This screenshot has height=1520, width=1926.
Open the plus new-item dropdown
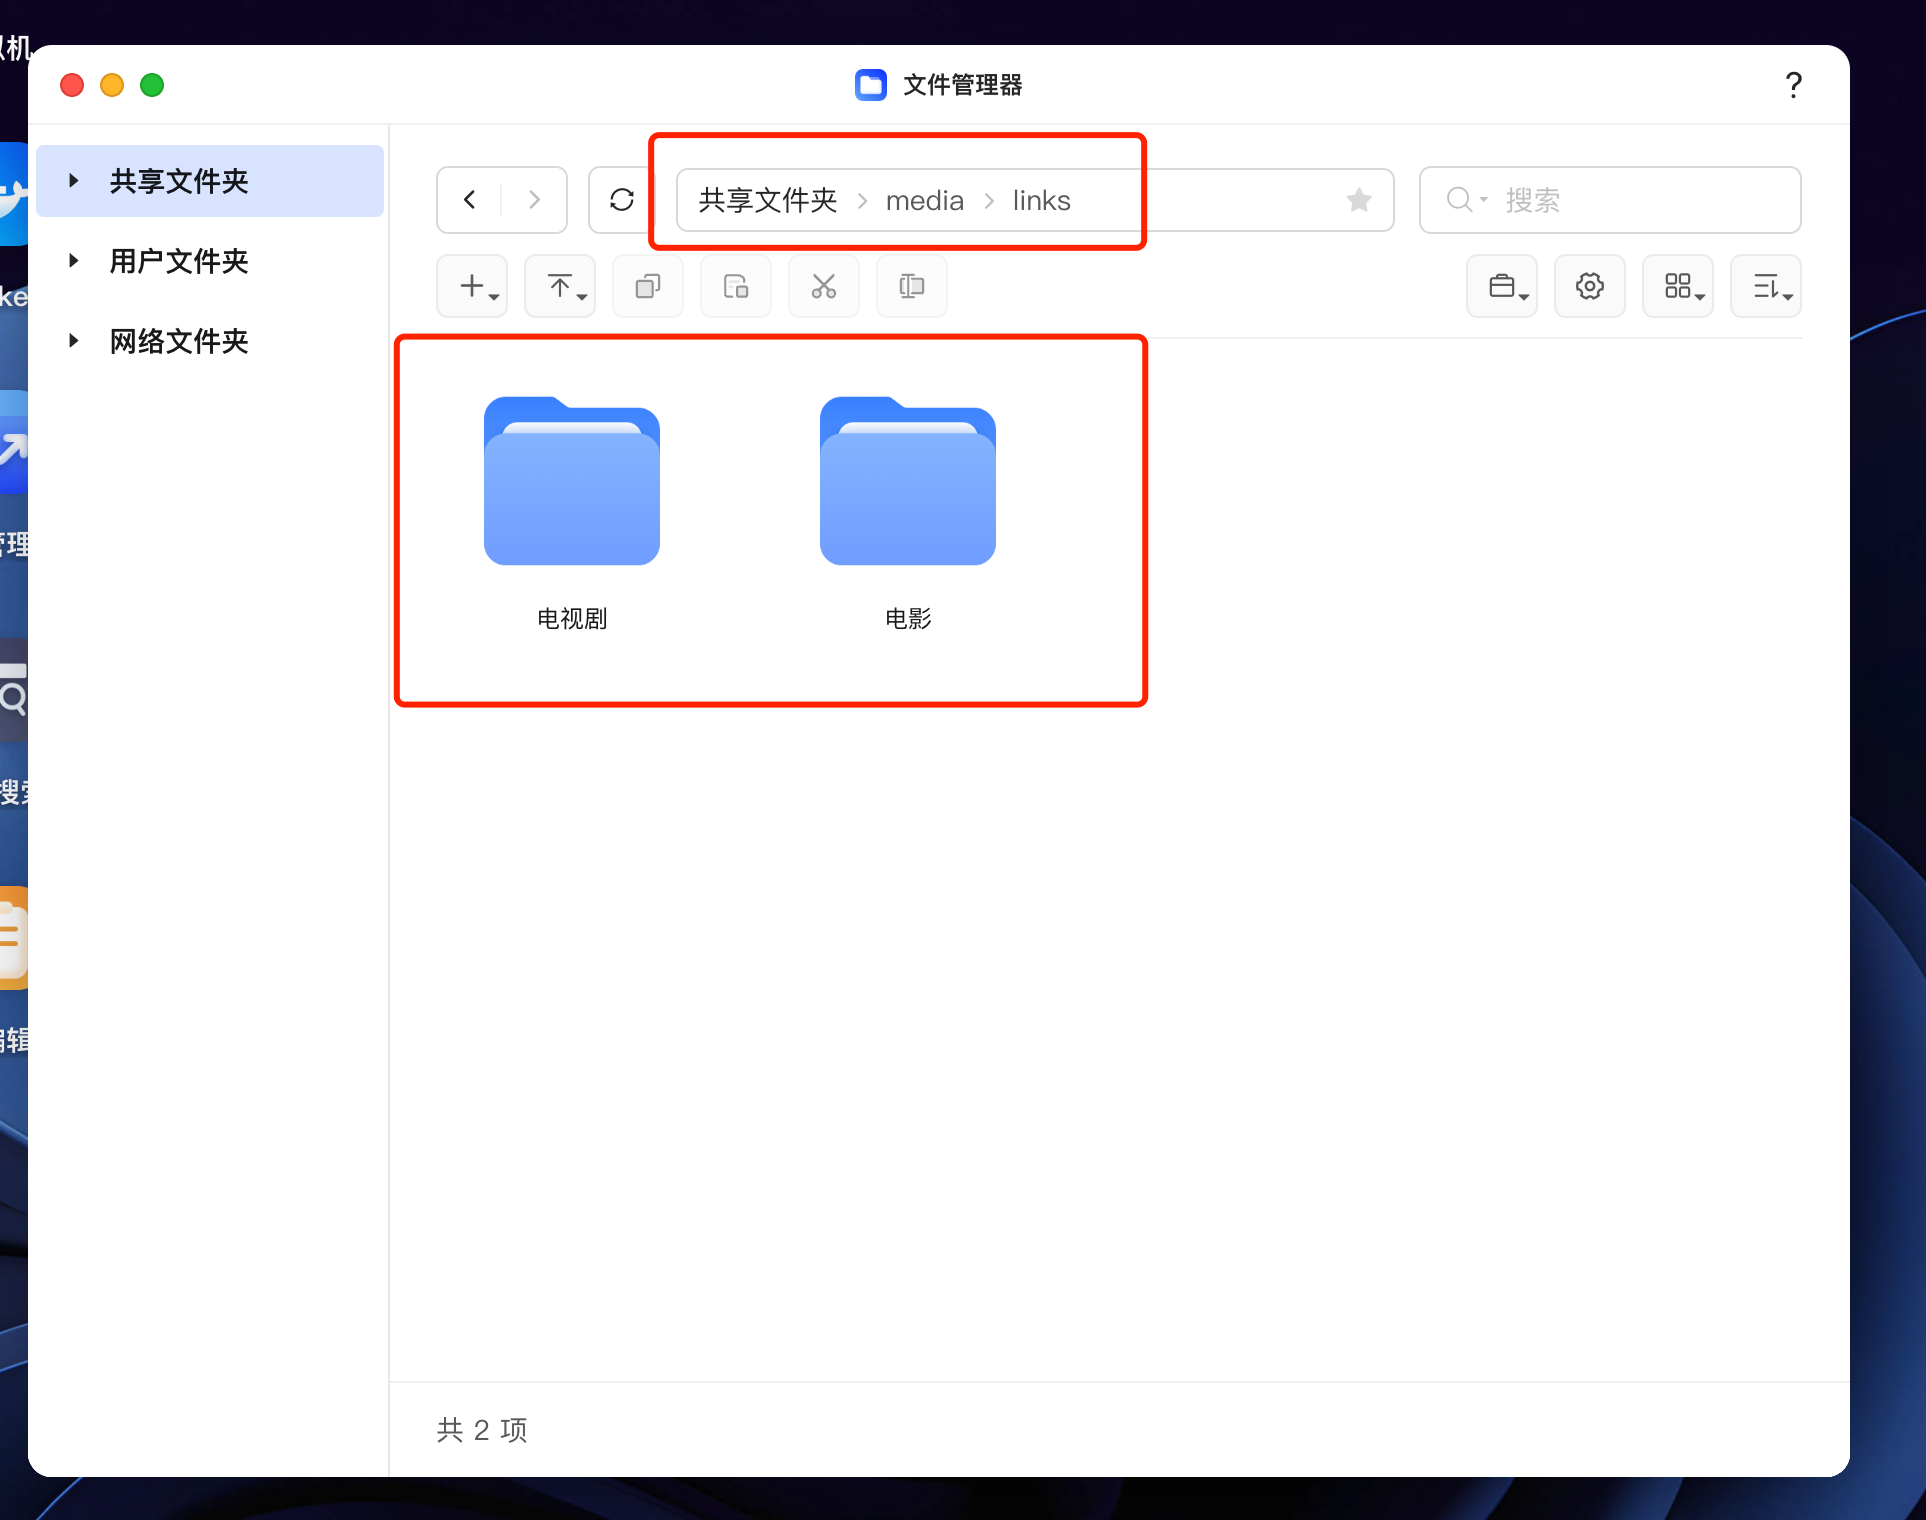473,287
